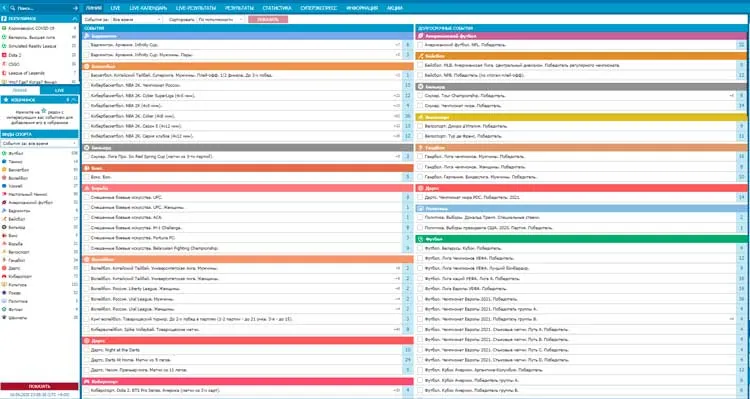Click the Шахматы icon in sidebar list
Image resolution: width=750 pixels, height=399 pixels.
click(x=4, y=317)
